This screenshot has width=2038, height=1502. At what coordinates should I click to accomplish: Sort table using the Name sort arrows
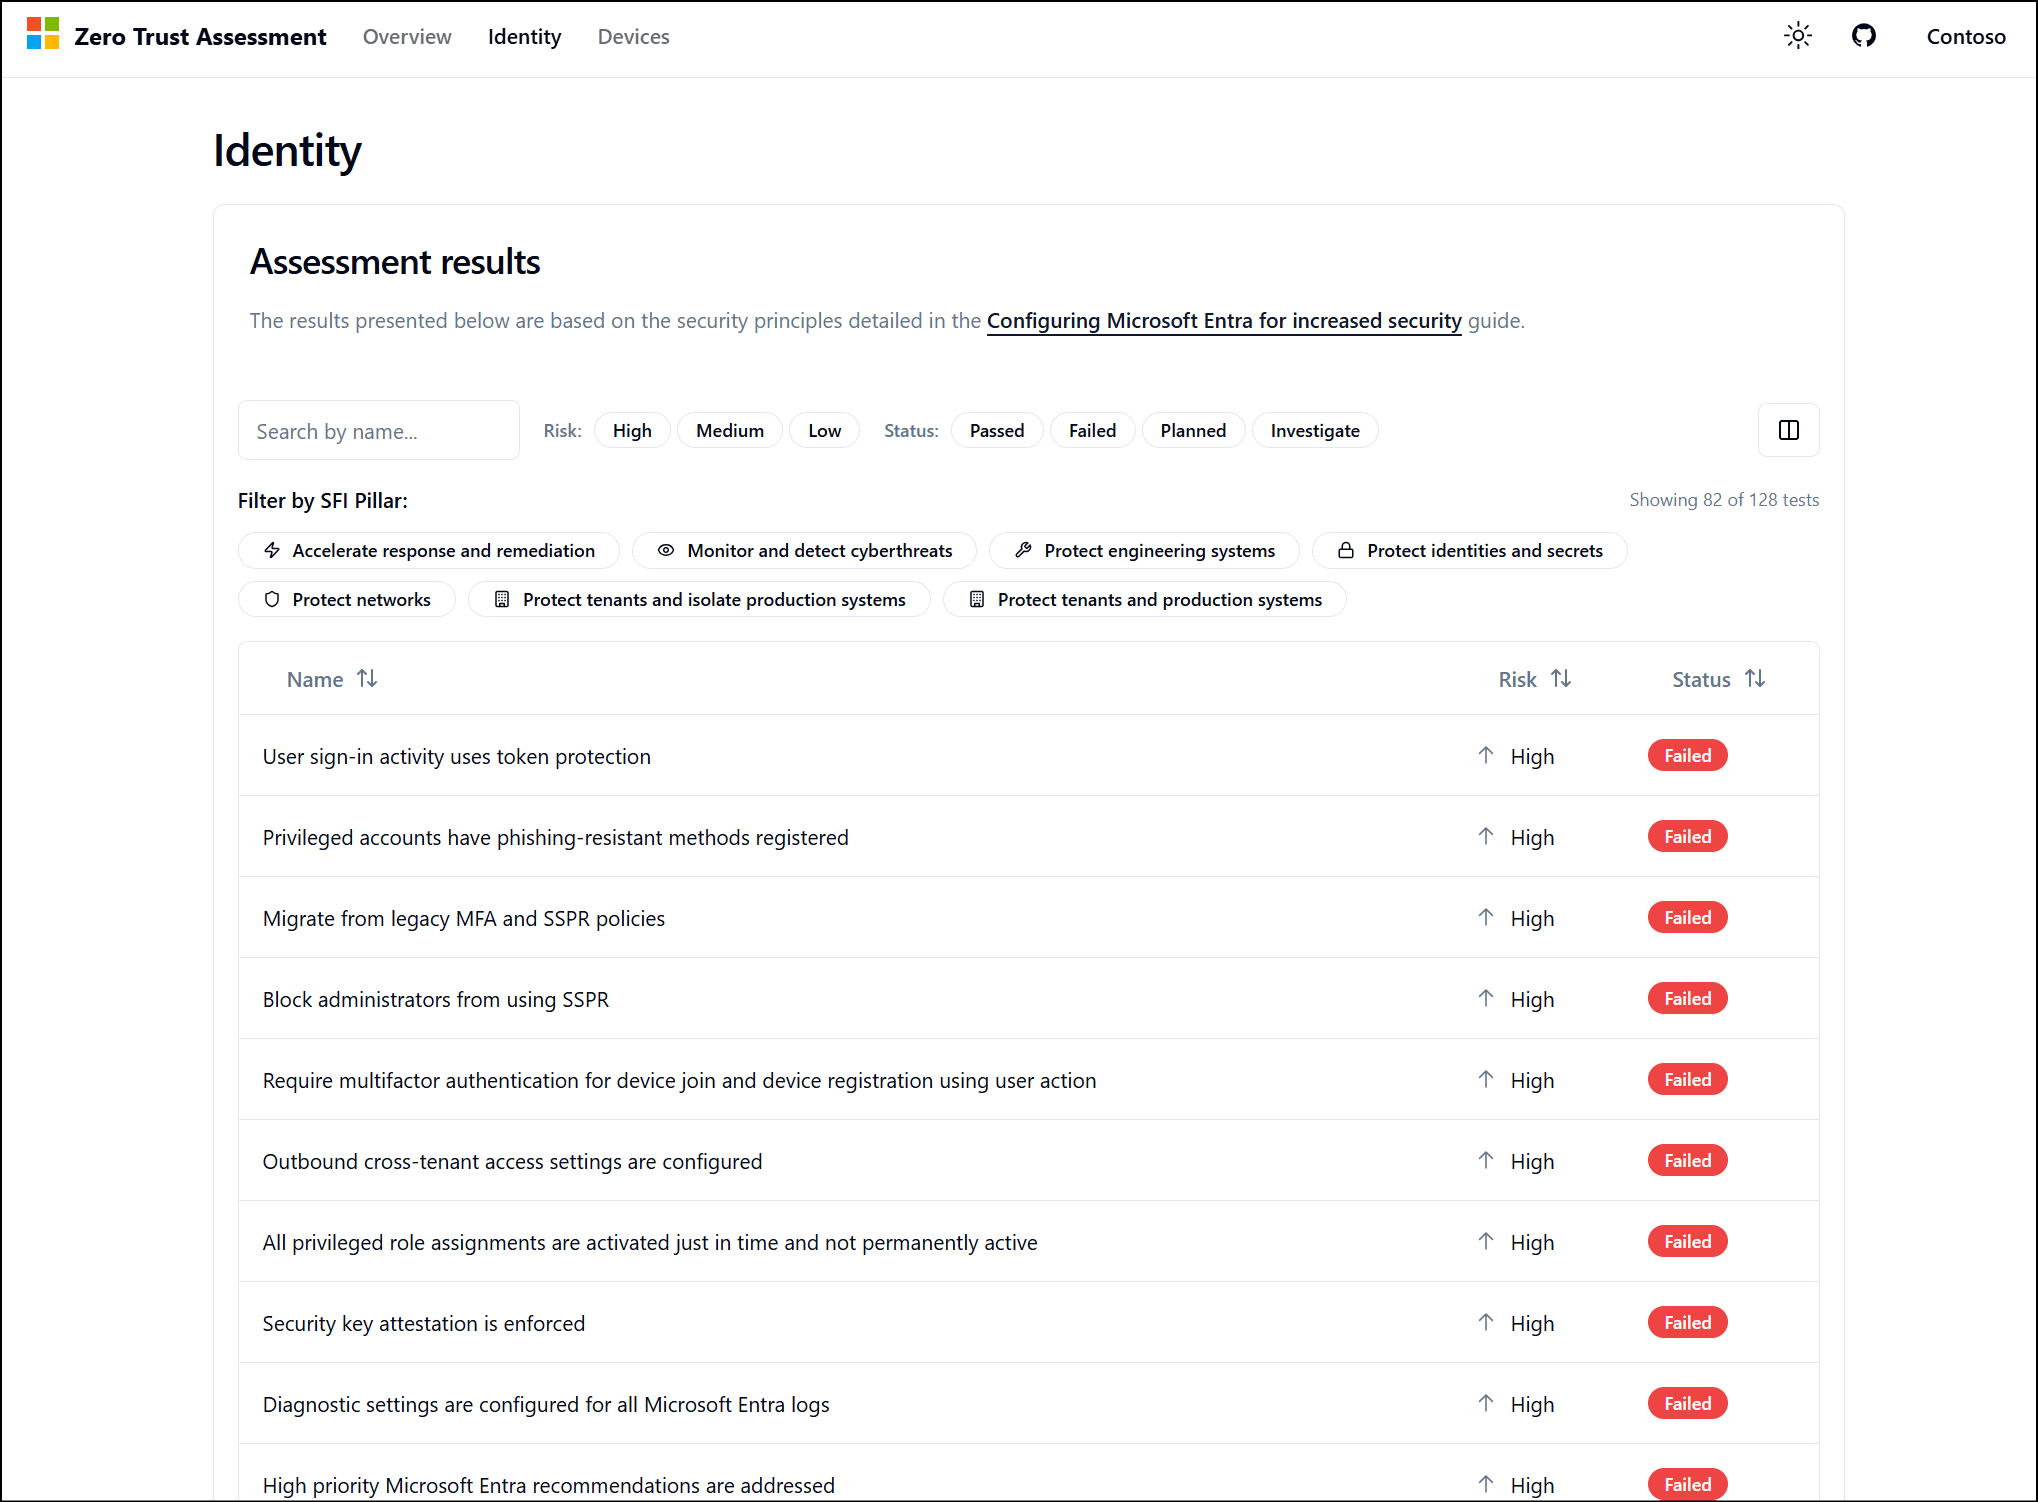[x=367, y=679]
